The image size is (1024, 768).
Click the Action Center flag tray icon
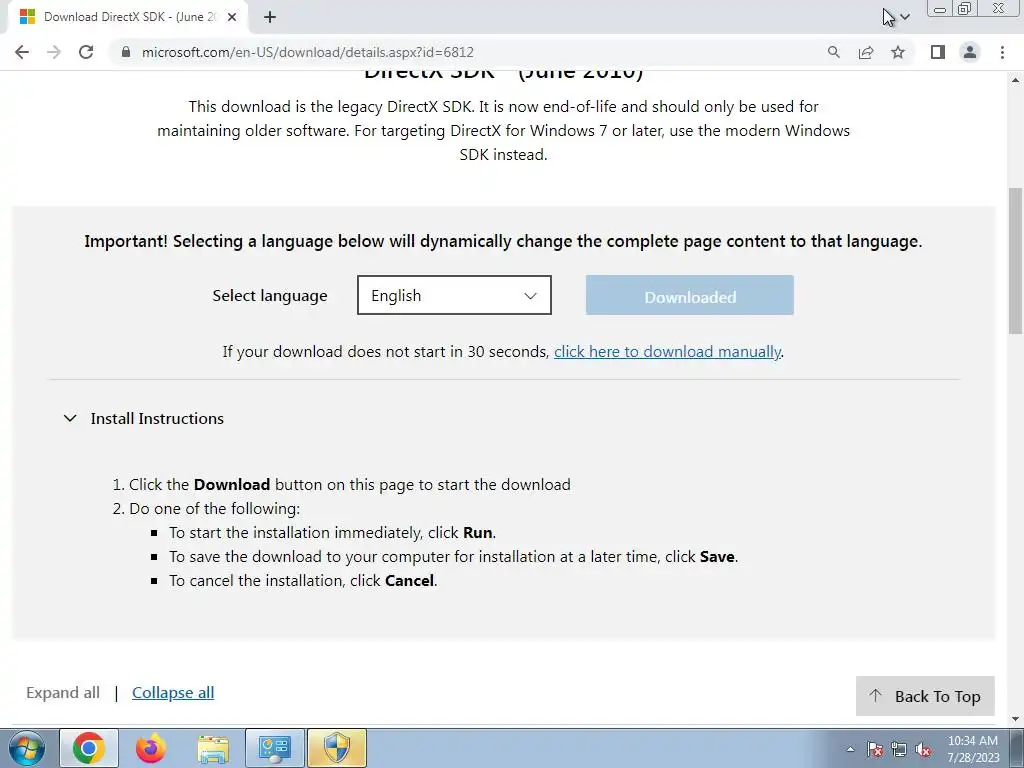875,749
